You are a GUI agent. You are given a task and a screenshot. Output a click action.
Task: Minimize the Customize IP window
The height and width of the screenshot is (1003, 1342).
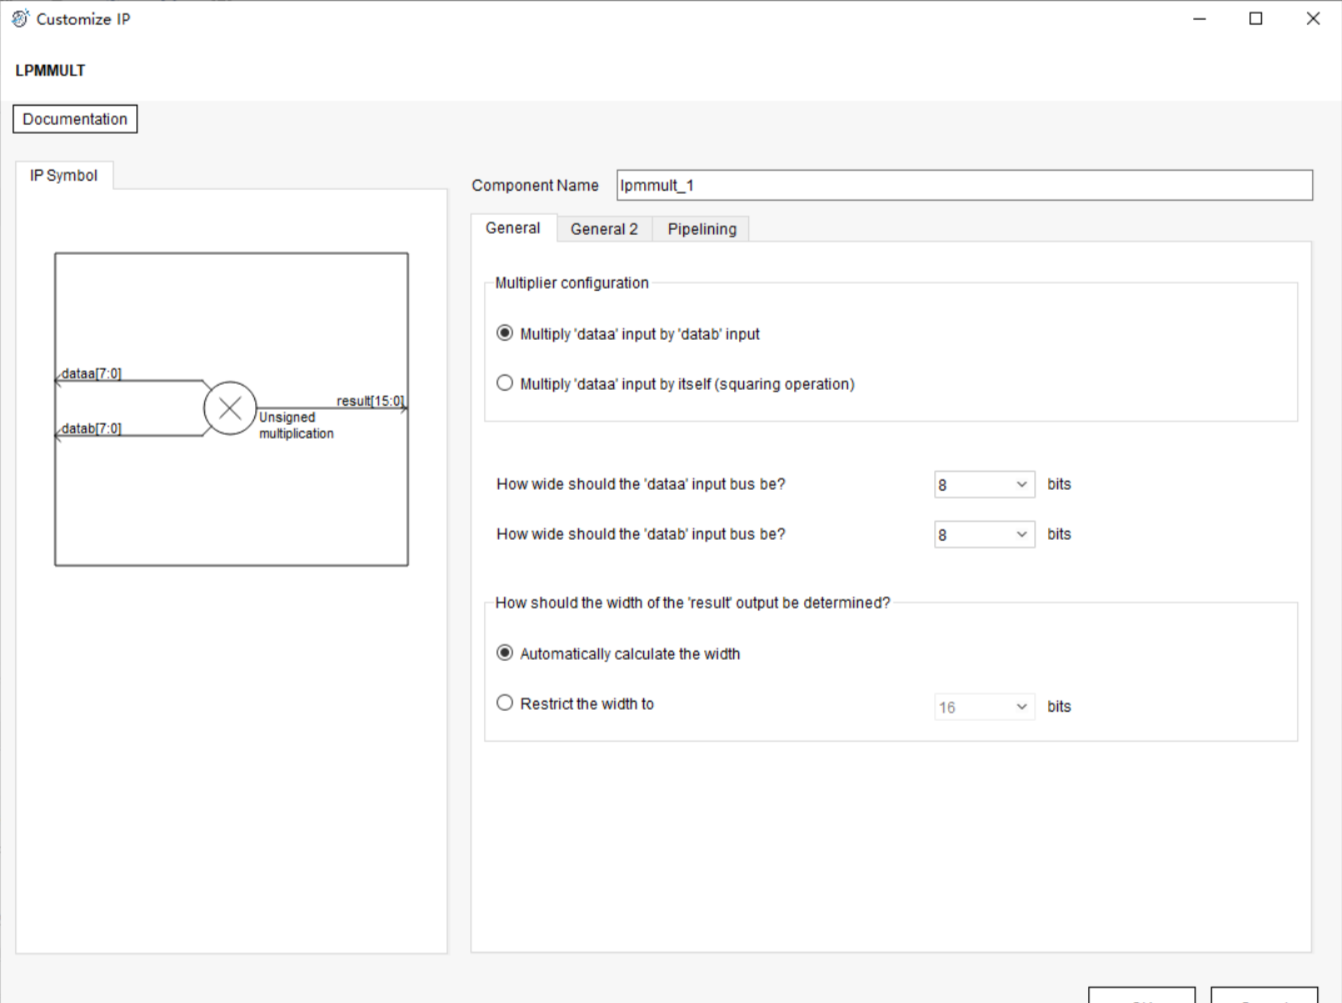tap(1199, 18)
